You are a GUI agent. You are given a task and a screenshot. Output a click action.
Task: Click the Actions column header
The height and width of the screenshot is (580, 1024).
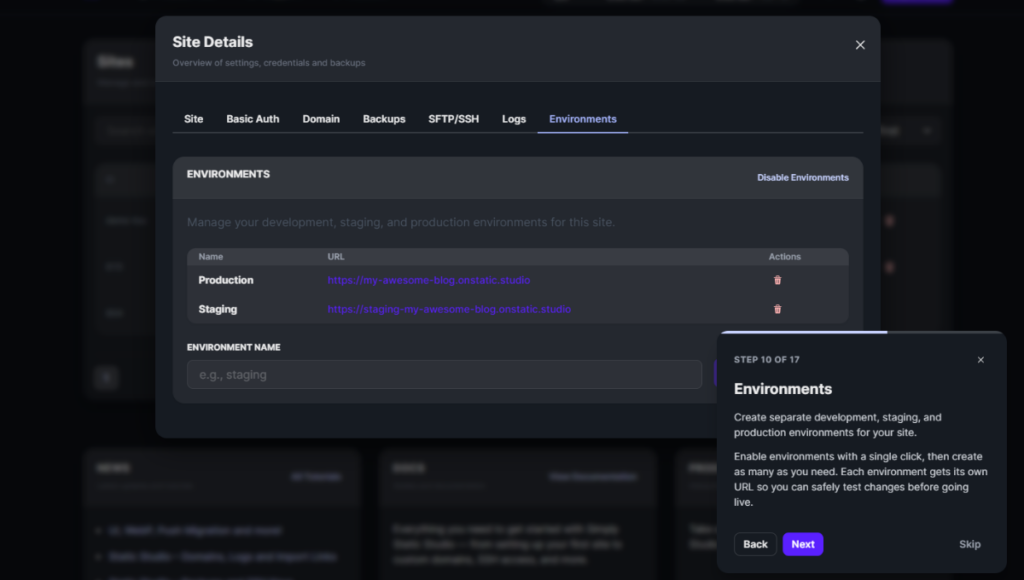(x=784, y=257)
